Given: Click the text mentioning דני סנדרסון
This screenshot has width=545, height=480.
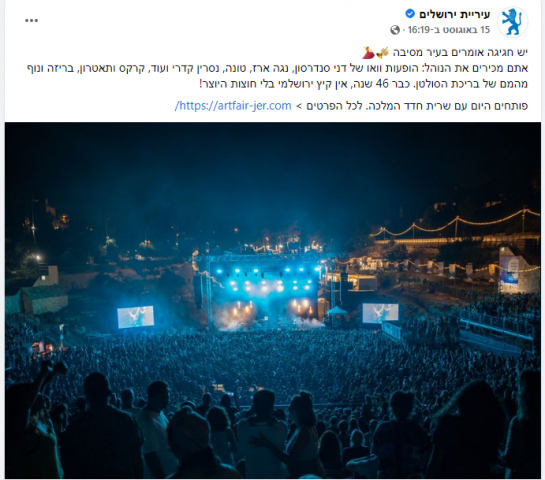Looking at the screenshot, I should coord(277,68).
